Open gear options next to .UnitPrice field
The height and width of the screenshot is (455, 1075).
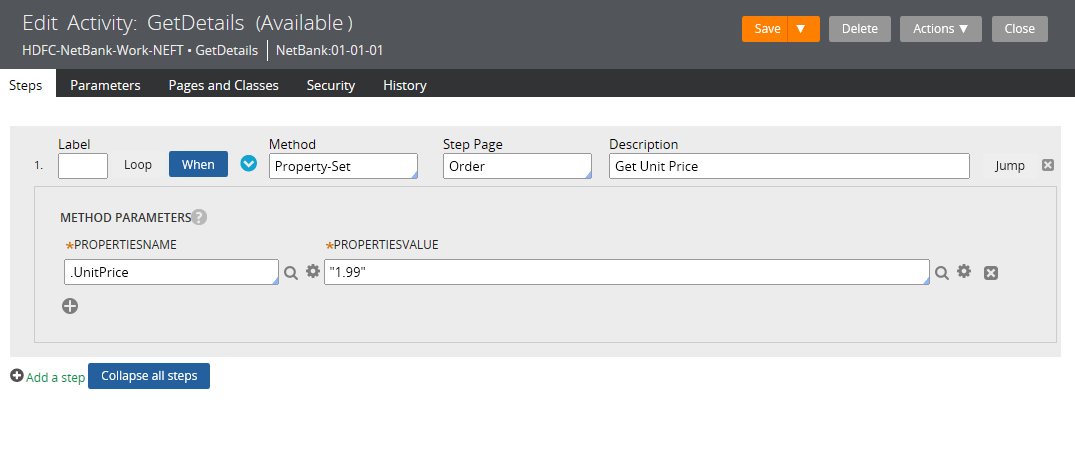pyautogui.click(x=312, y=271)
